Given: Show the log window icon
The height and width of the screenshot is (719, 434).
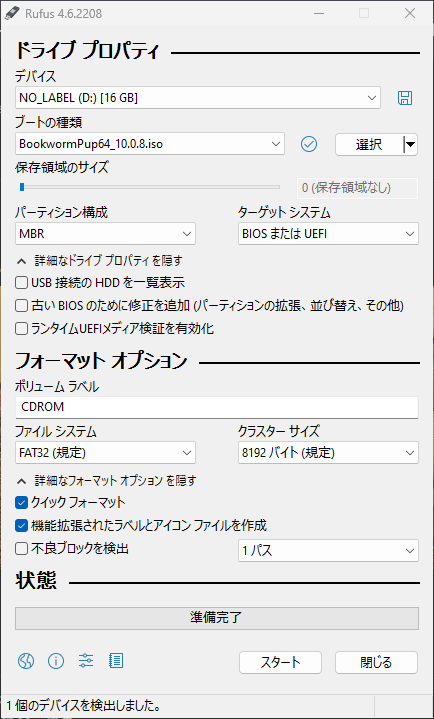Looking at the screenshot, I should pos(116,661).
